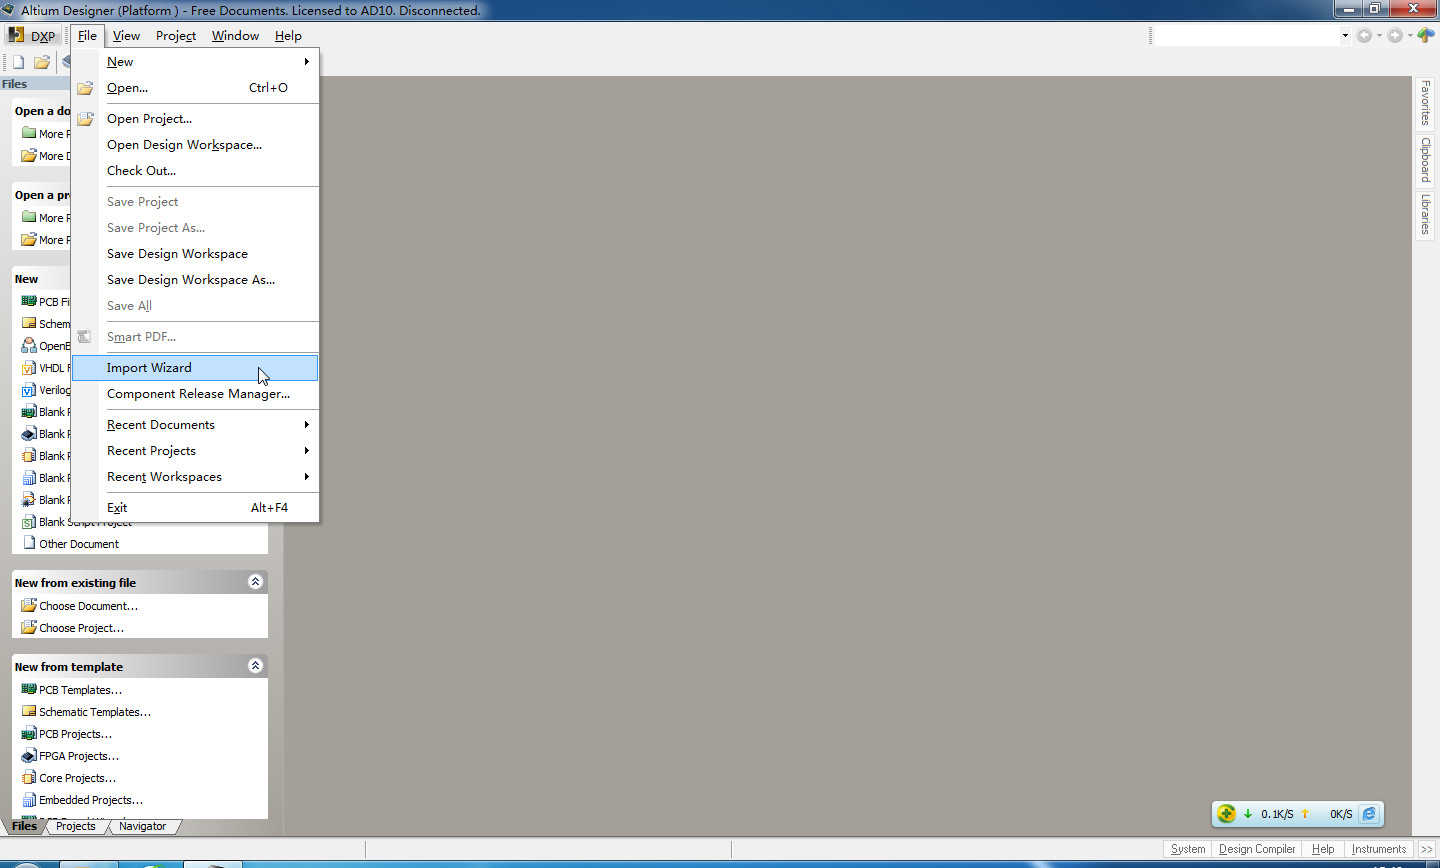1440x868 pixels.
Task: Click the Choose Document... link
Action: [x=89, y=606]
